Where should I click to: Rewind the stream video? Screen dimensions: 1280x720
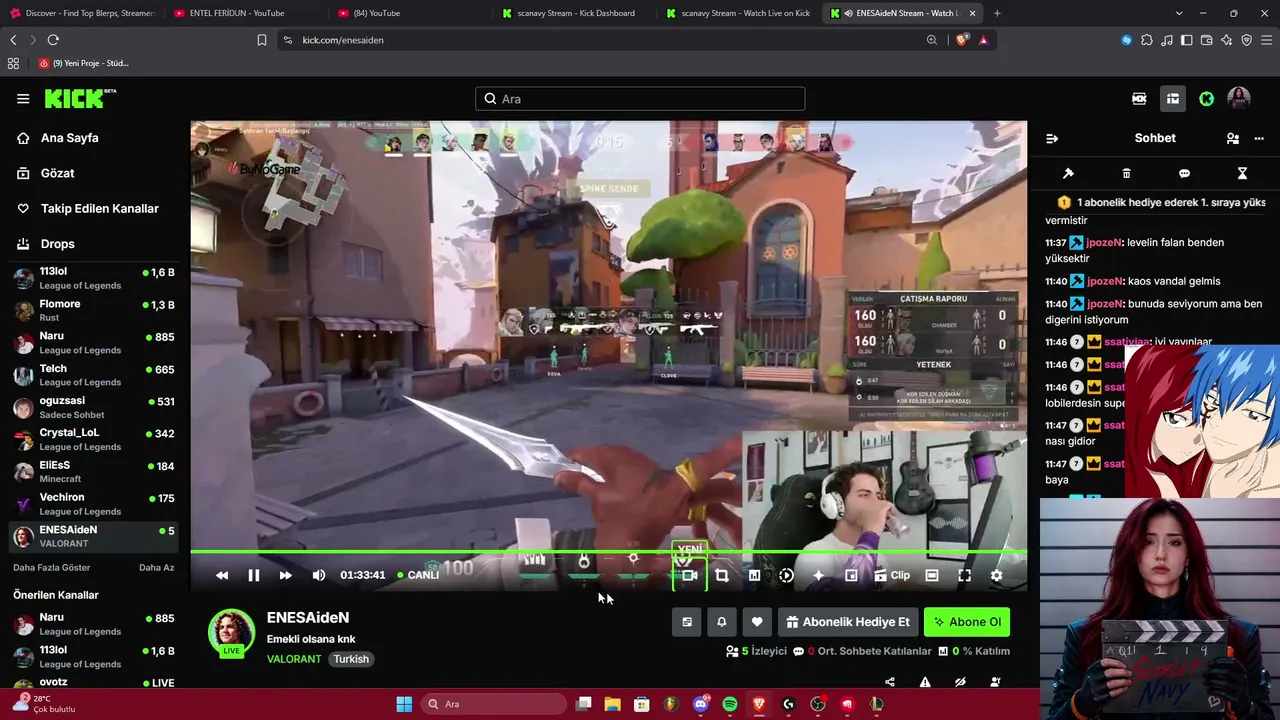tap(222, 575)
